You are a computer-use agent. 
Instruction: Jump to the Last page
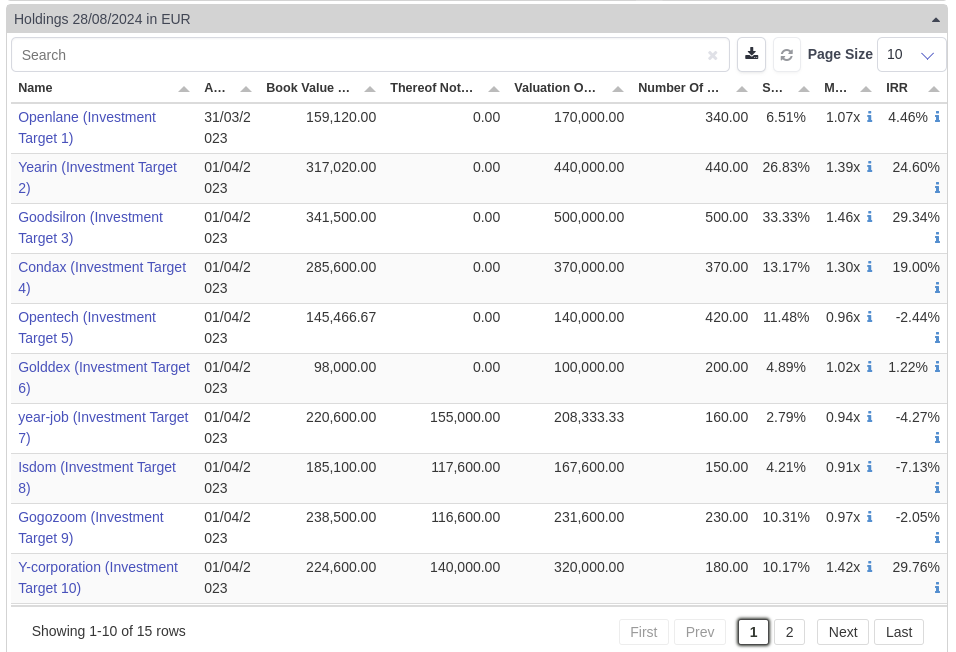click(898, 632)
